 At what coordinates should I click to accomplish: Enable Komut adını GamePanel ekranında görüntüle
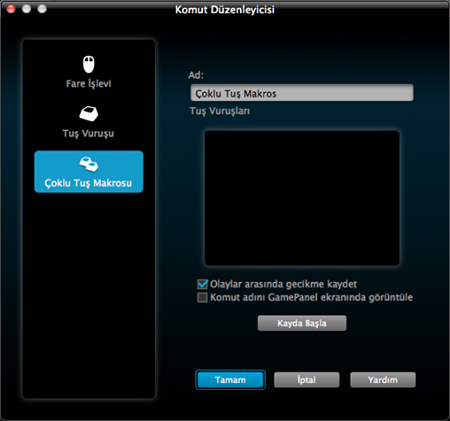point(202,297)
